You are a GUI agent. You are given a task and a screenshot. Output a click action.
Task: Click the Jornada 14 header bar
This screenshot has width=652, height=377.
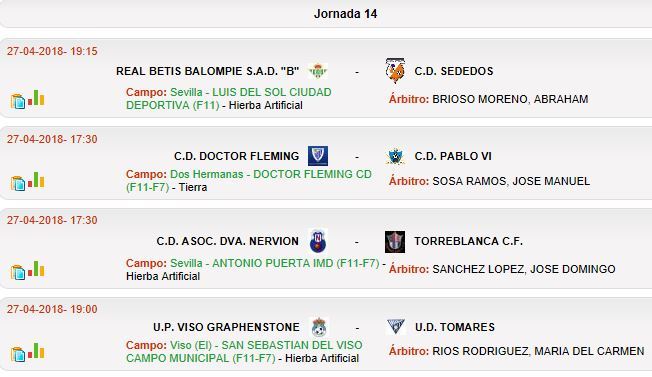[326, 14]
